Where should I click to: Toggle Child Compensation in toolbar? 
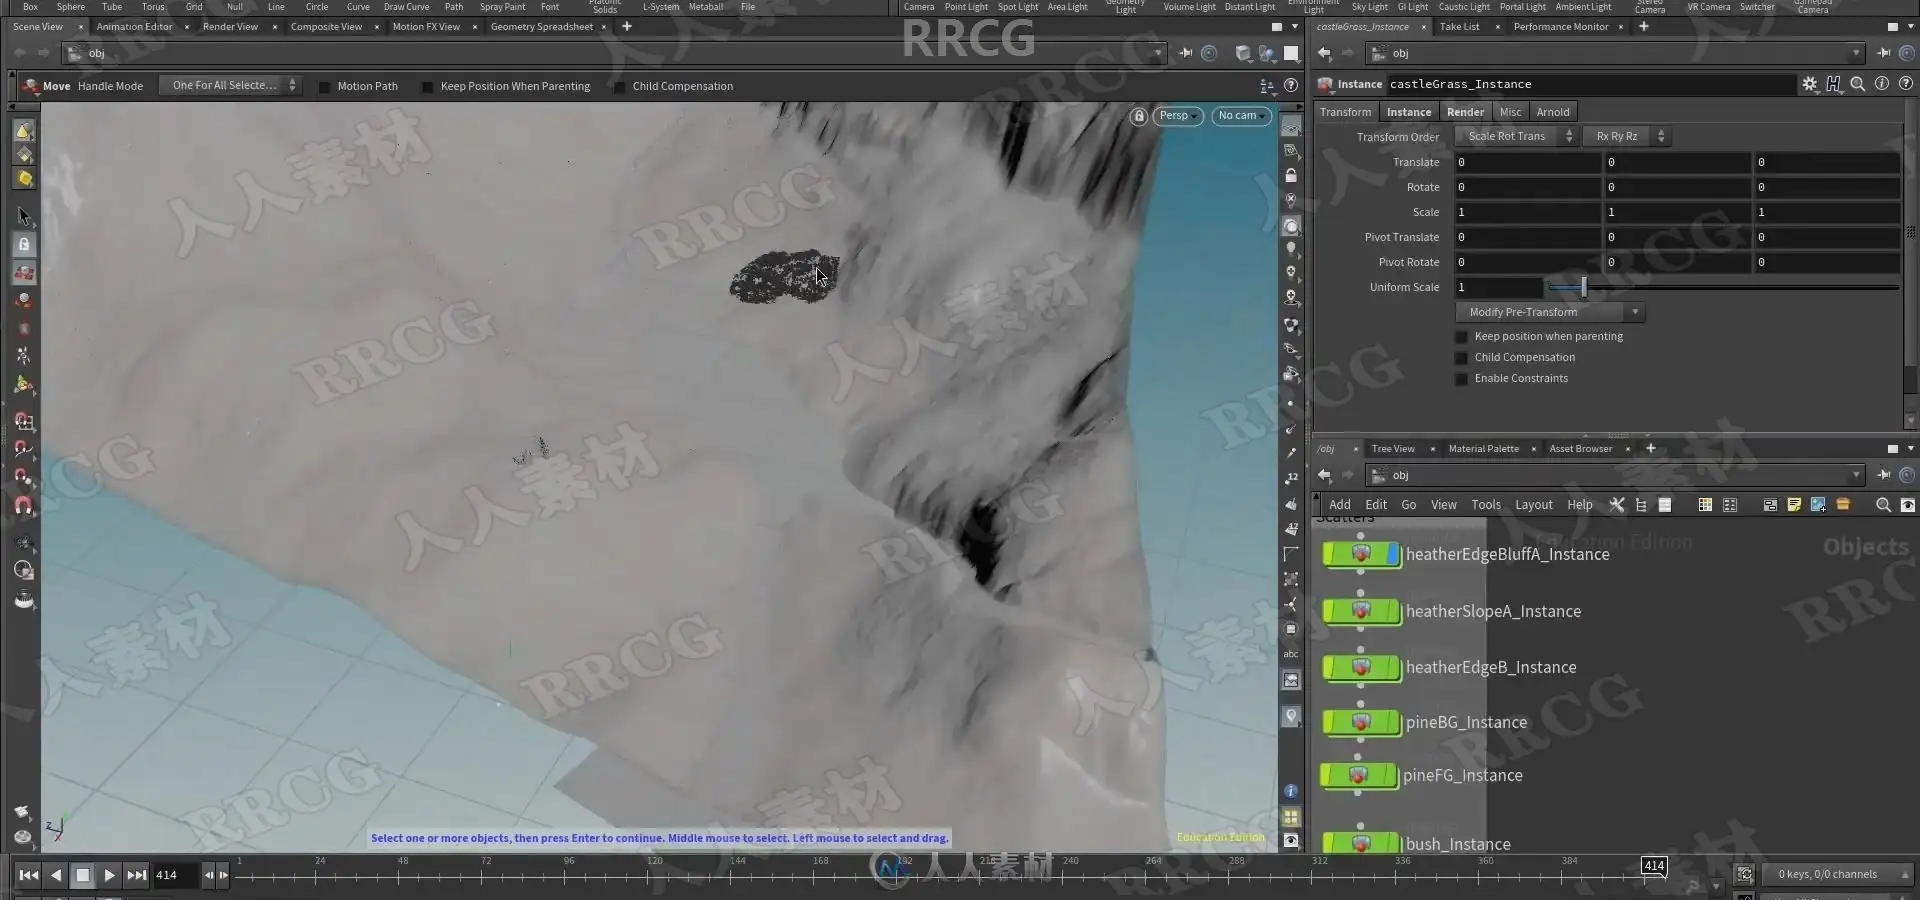[x=619, y=87]
